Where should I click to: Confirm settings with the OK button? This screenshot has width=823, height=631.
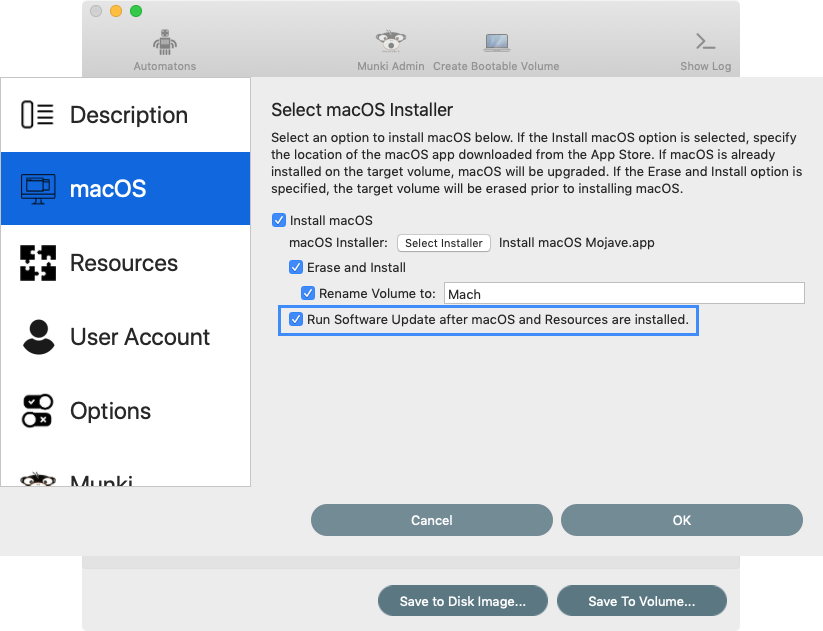pyautogui.click(x=682, y=520)
